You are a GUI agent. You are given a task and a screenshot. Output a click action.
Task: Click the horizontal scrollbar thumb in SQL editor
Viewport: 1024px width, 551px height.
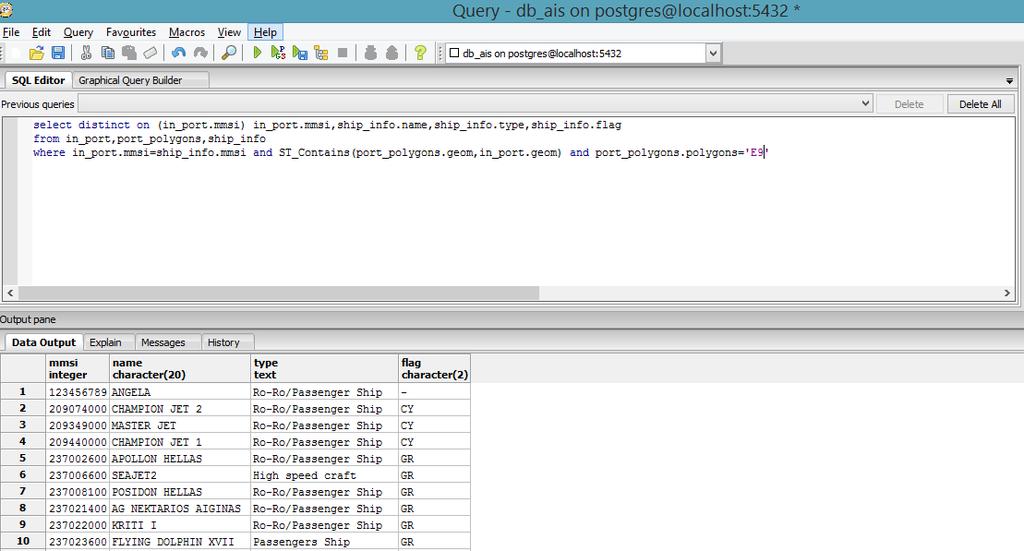[x=278, y=293]
